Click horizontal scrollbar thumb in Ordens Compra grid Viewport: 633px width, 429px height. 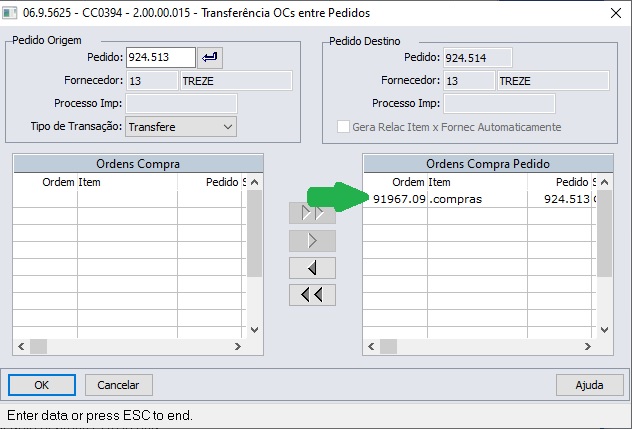tap(38, 346)
